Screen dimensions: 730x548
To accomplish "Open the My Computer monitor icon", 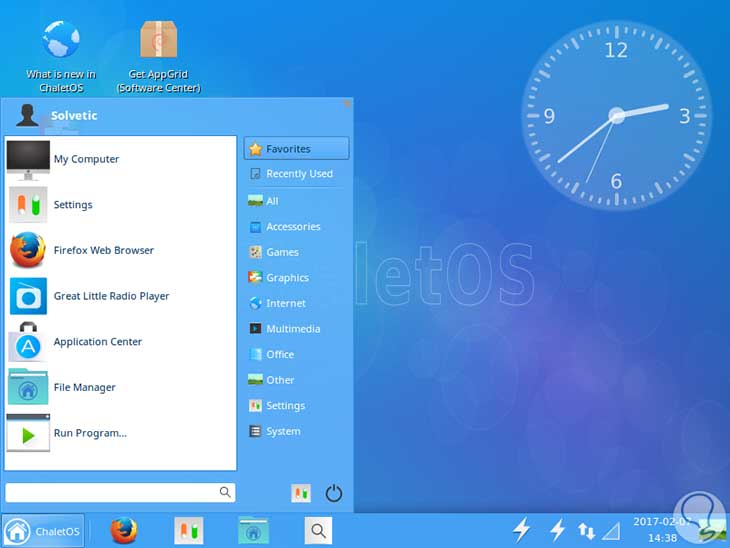I will coord(28,160).
